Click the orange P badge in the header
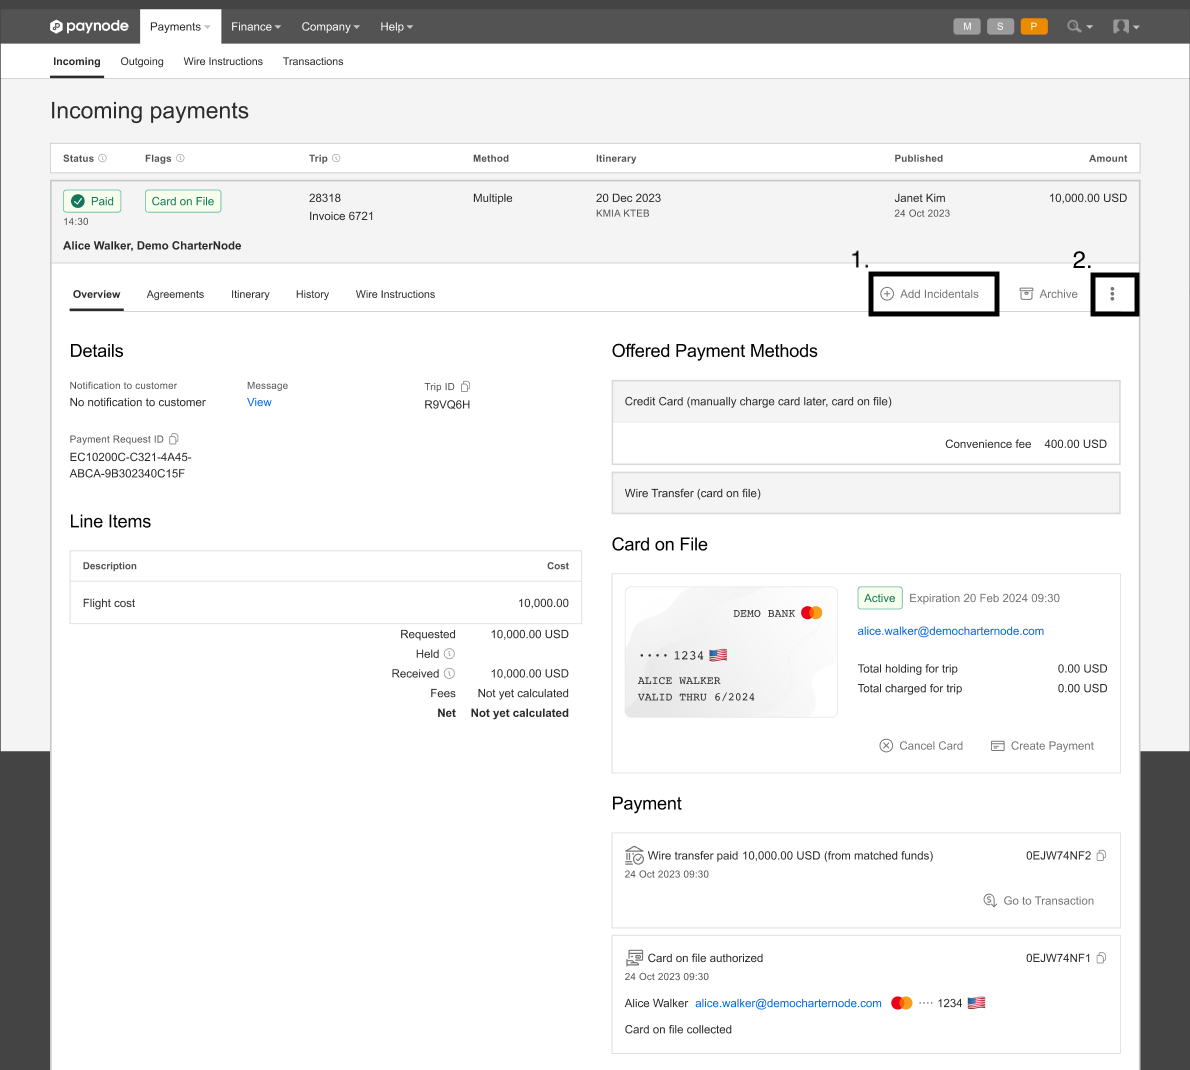The width and height of the screenshot is (1190, 1070). pos(1034,27)
